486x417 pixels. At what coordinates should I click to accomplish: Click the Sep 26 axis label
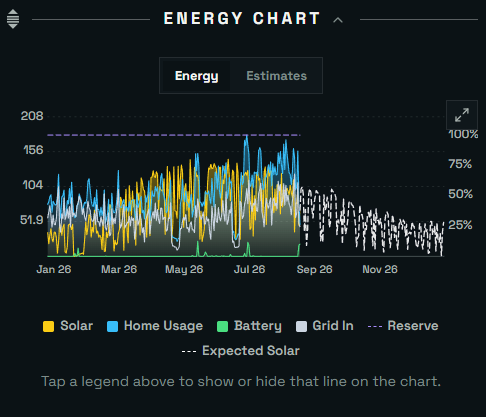pyautogui.click(x=314, y=269)
